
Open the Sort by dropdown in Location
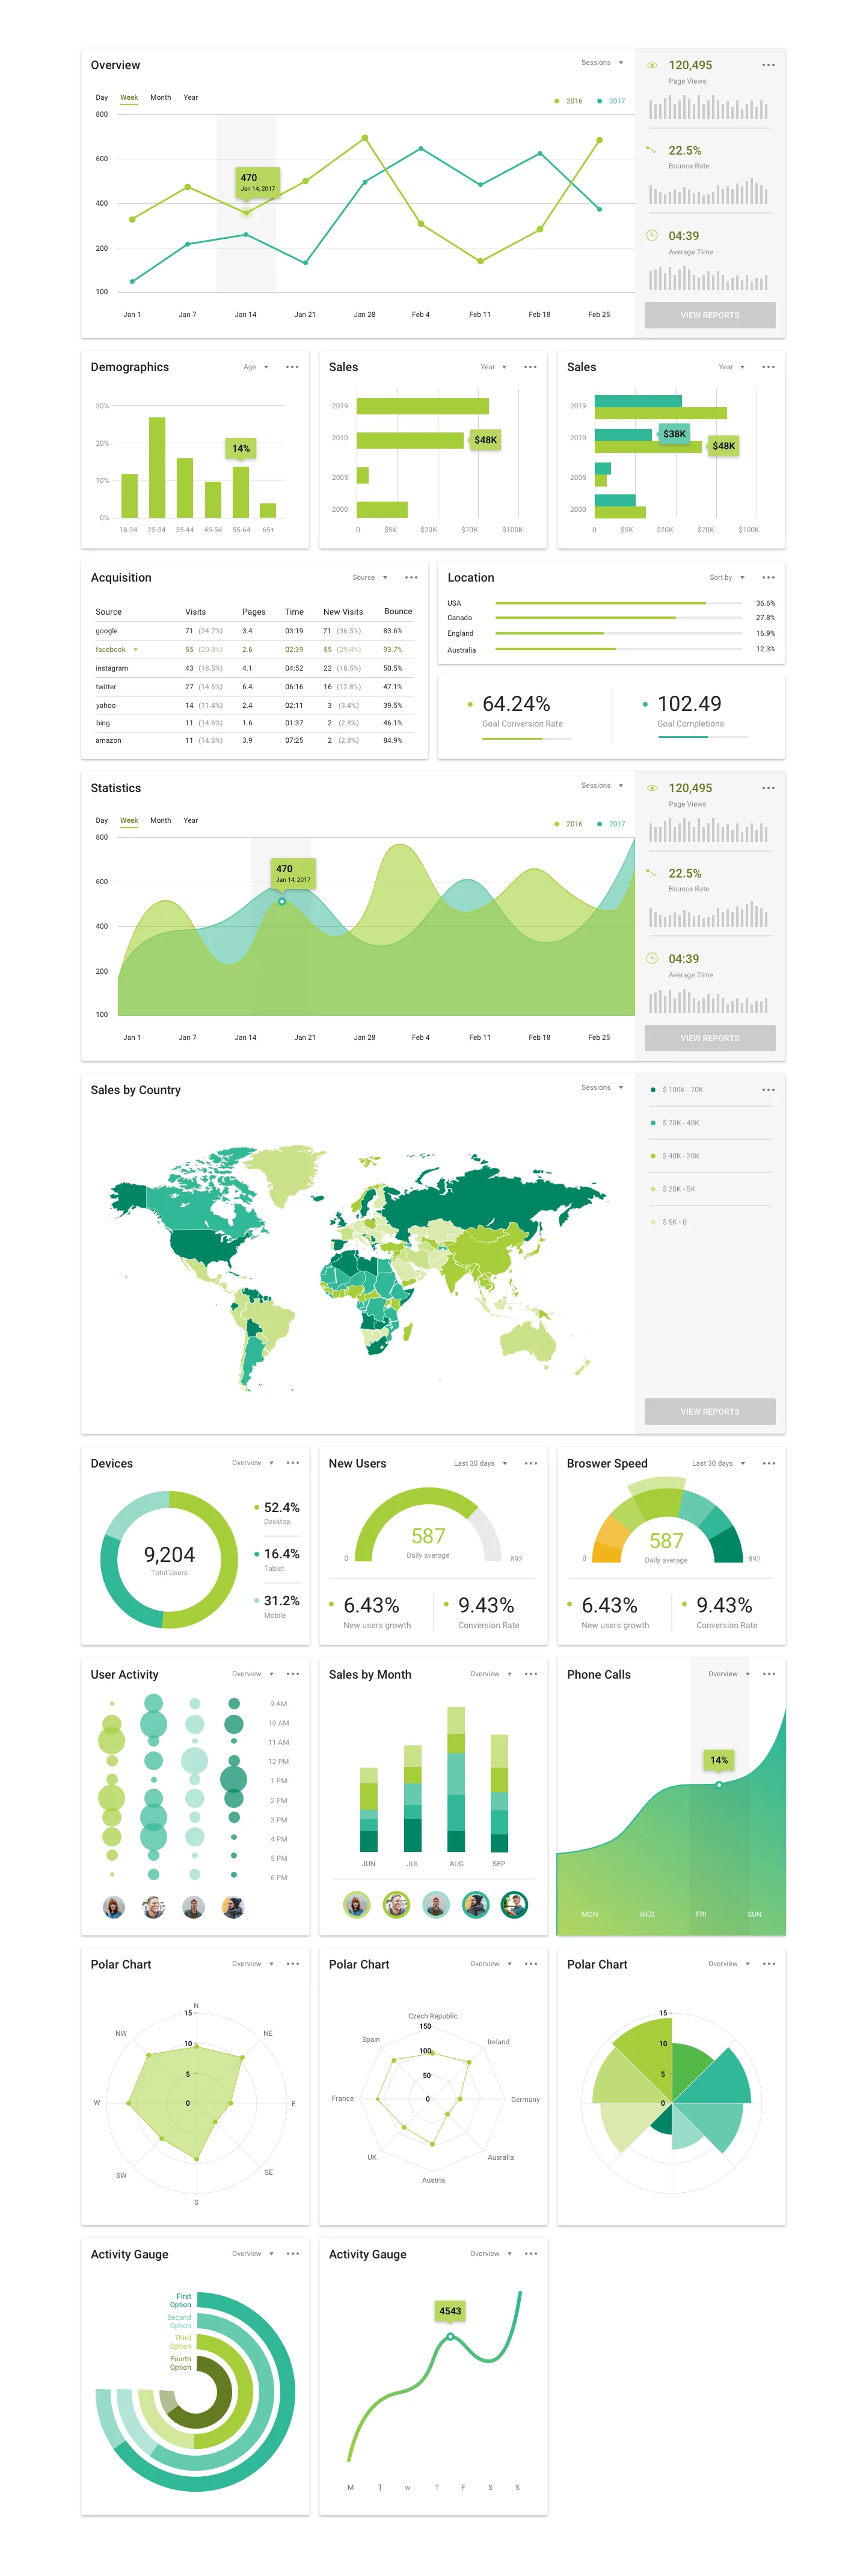(727, 578)
